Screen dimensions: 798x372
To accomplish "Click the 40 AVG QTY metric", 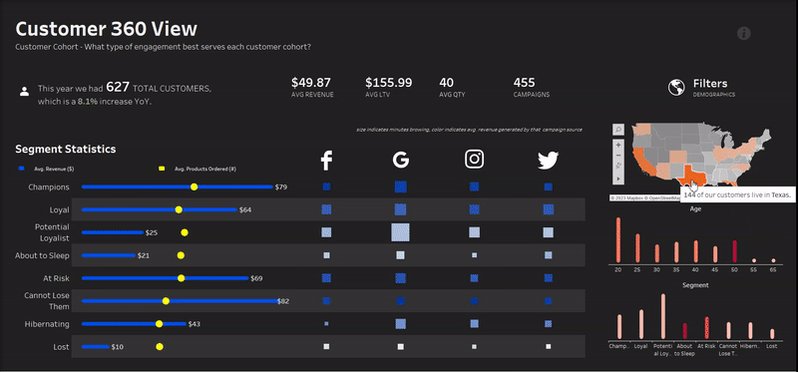I will [452, 87].
